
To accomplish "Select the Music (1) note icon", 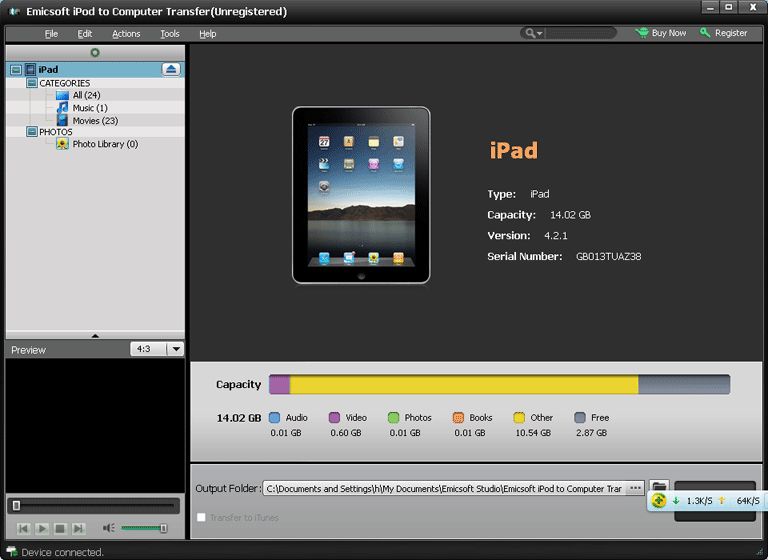I will 62,108.
